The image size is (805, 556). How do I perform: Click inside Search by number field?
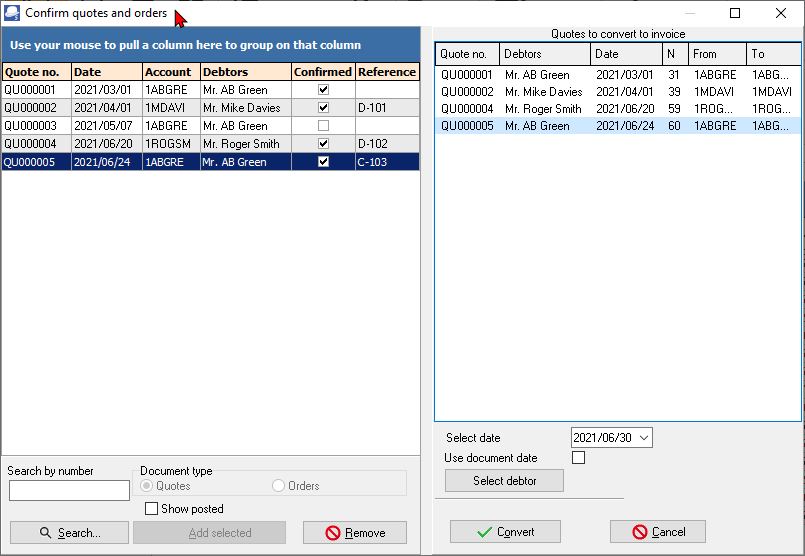tap(69, 490)
